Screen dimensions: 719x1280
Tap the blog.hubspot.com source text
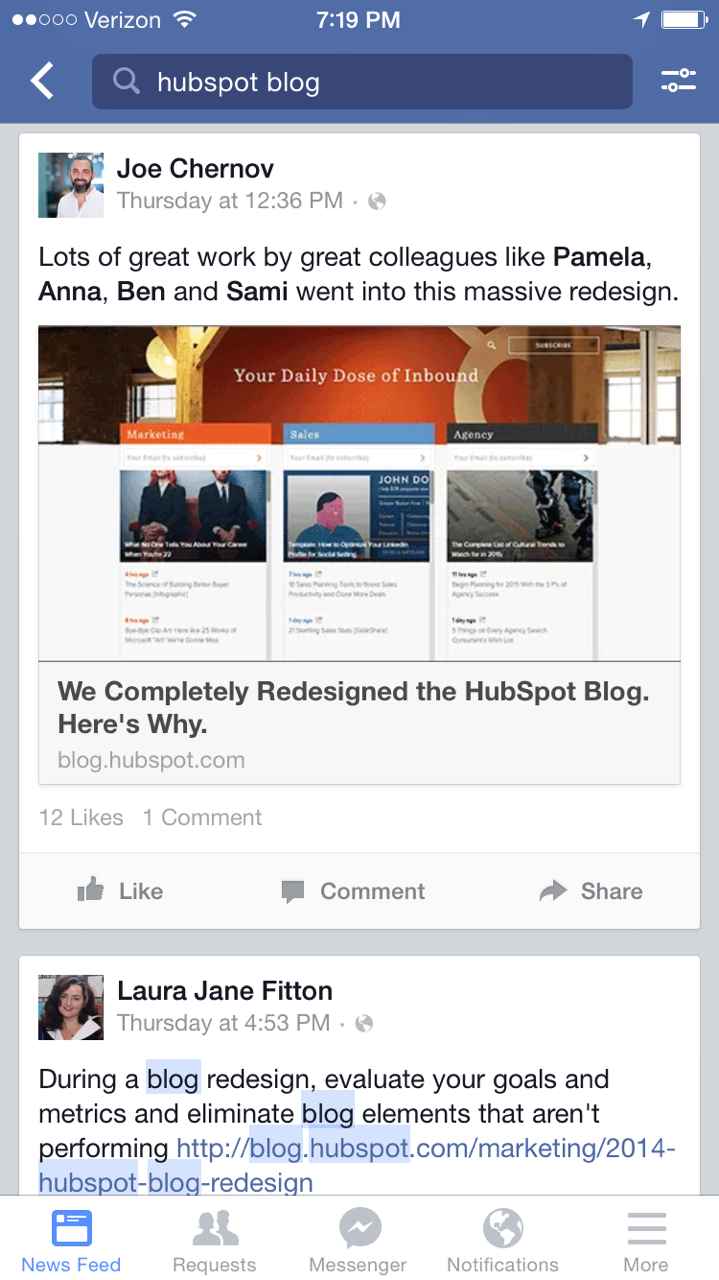coord(151,760)
